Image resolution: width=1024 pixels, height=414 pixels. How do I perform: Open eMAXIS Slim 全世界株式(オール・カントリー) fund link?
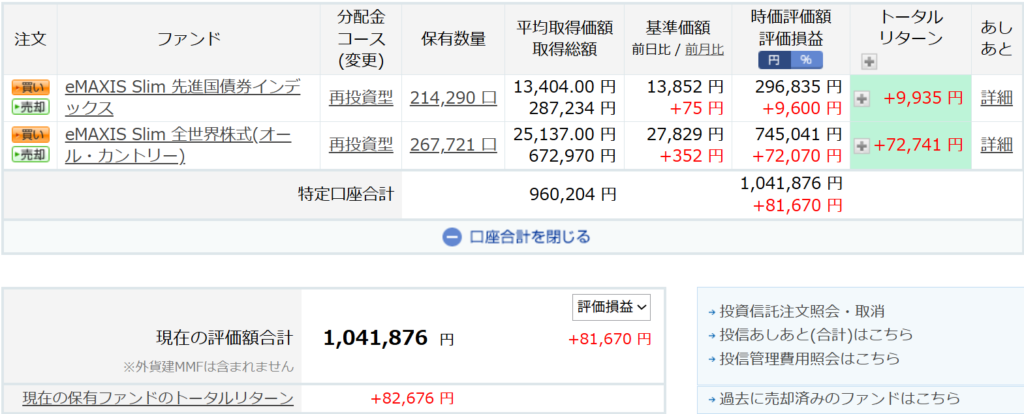178,145
